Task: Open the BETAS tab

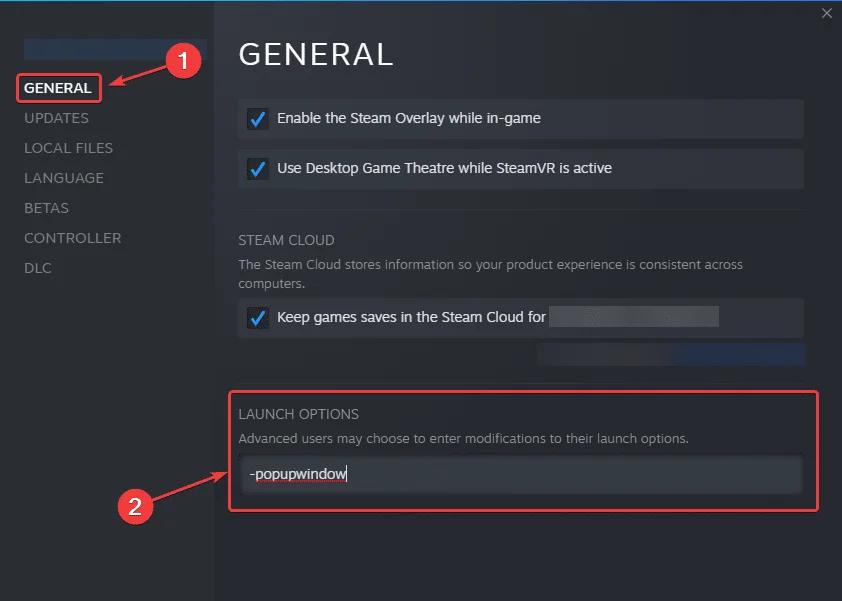Action: pyautogui.click(x=46, y=208)
